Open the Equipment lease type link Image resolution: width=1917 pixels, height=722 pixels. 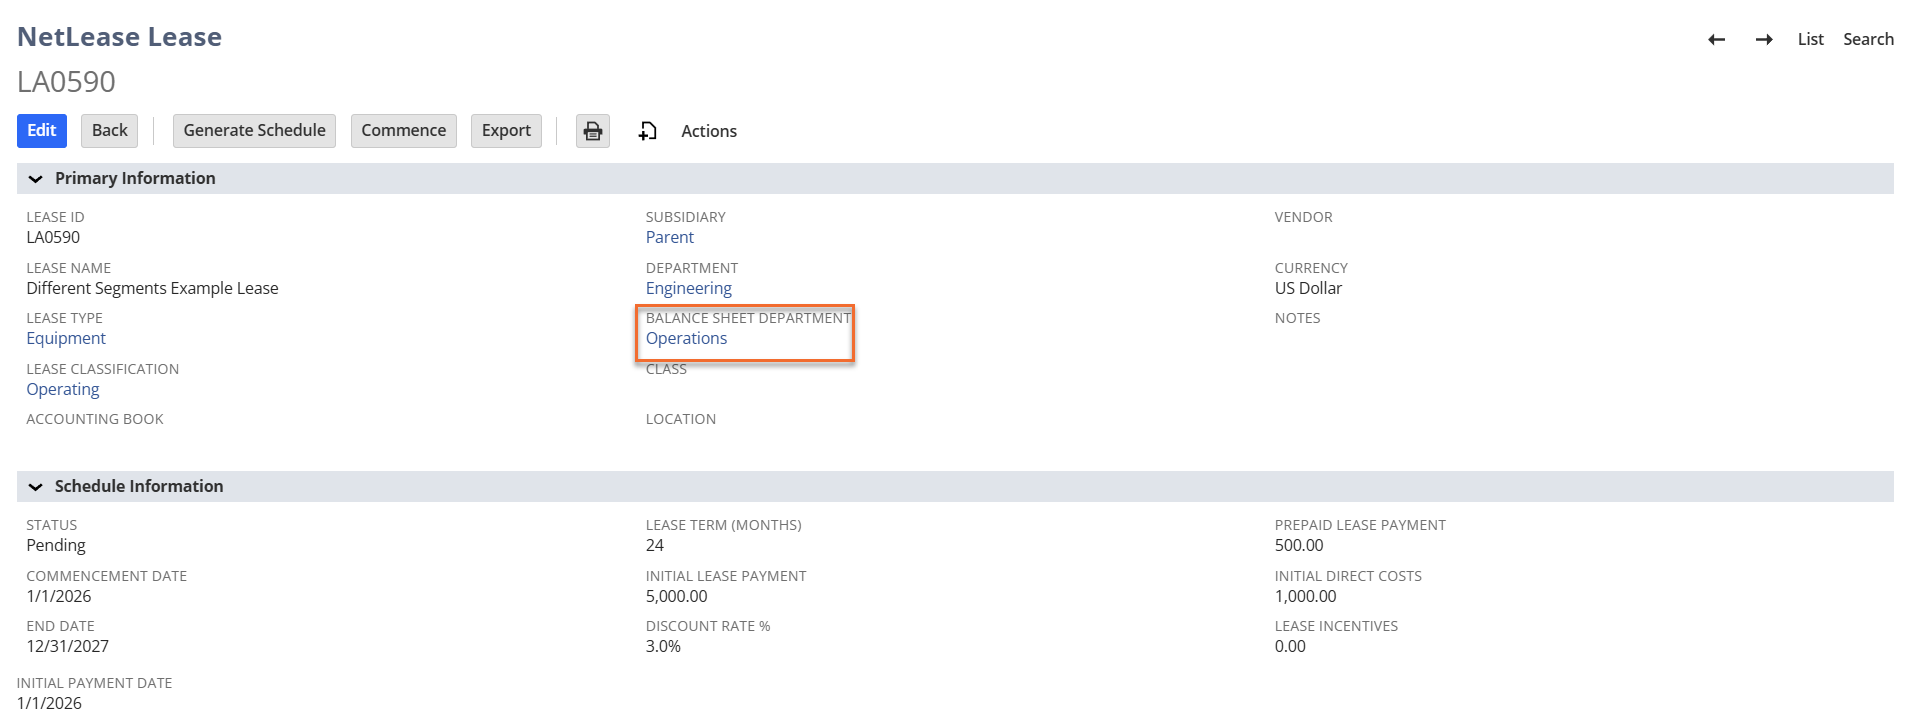(66, 339)
